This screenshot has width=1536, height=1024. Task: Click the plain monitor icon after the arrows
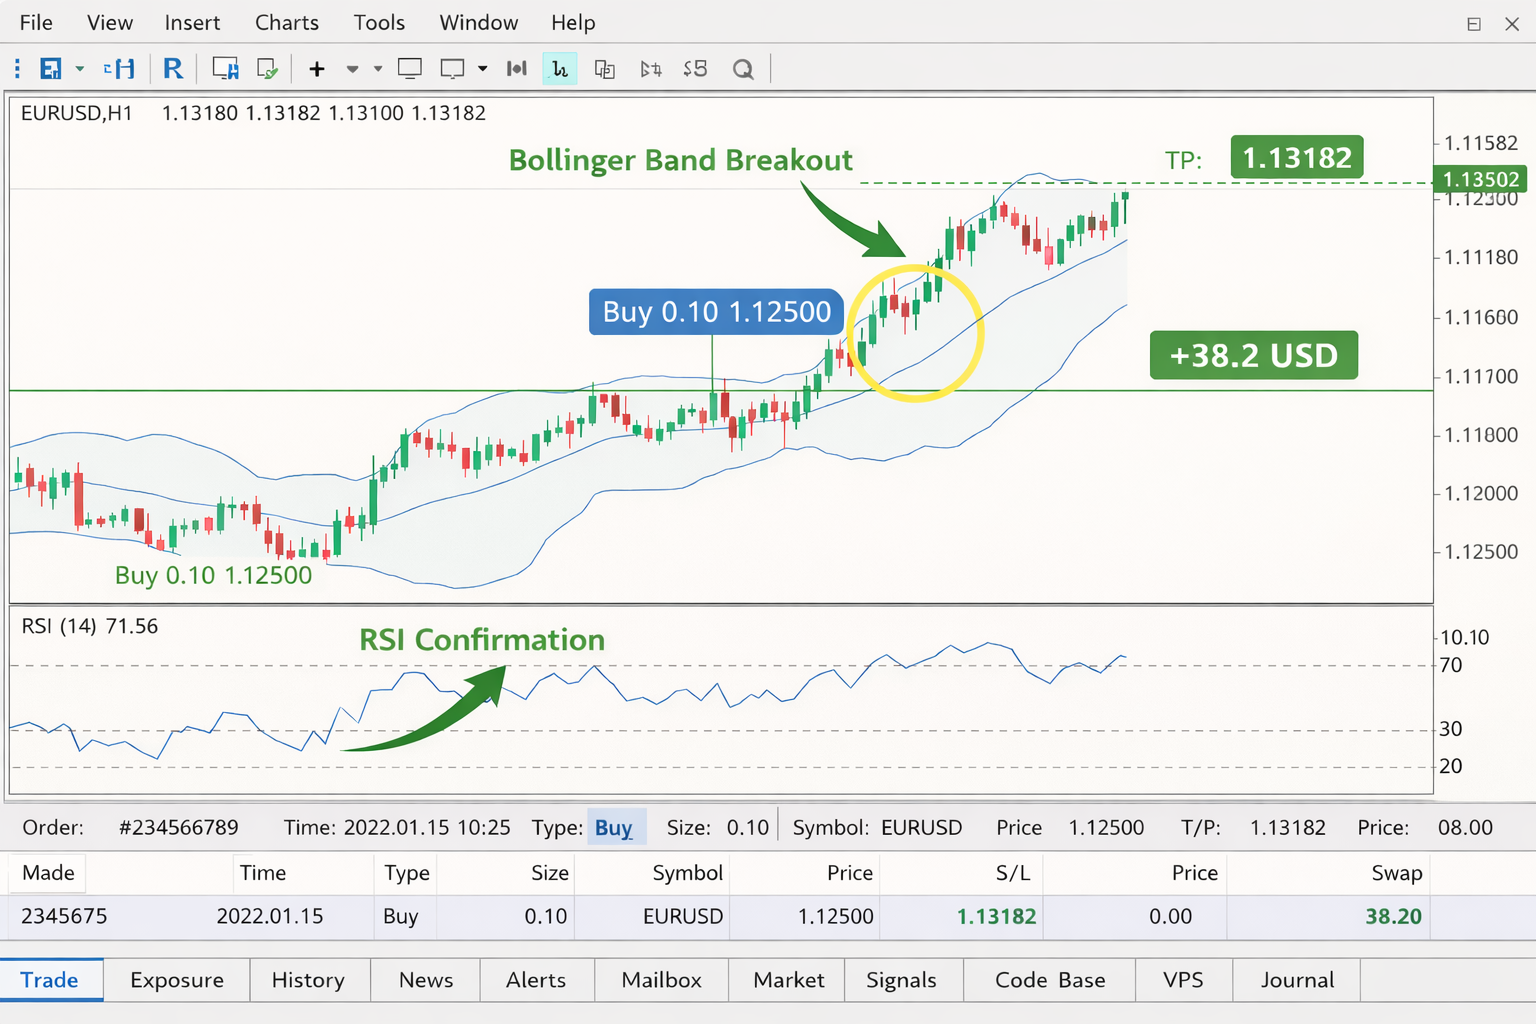[x=410, y=69]
